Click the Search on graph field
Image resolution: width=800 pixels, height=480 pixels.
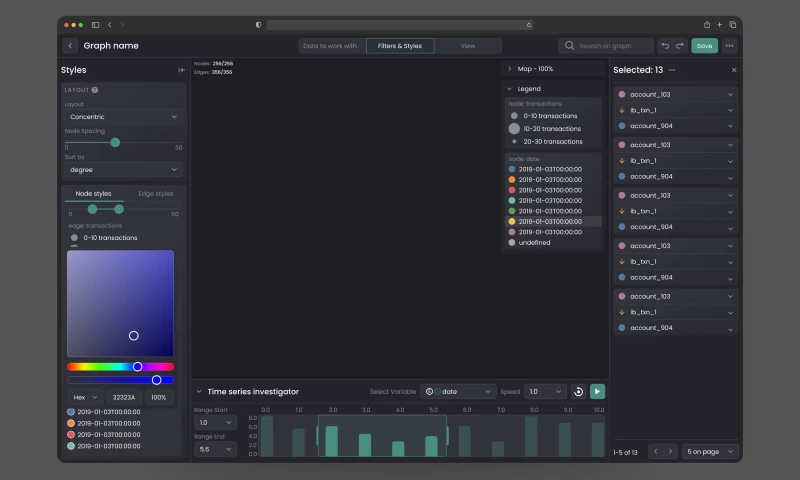pyautogui.click(x=607, y=46)
